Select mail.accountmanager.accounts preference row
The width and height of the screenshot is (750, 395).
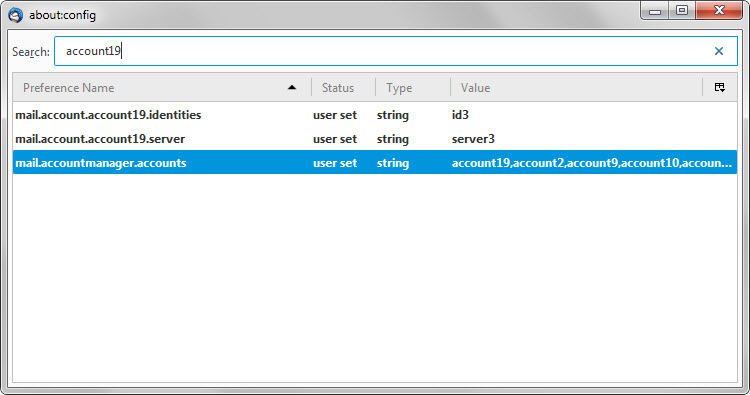(375, 163)
